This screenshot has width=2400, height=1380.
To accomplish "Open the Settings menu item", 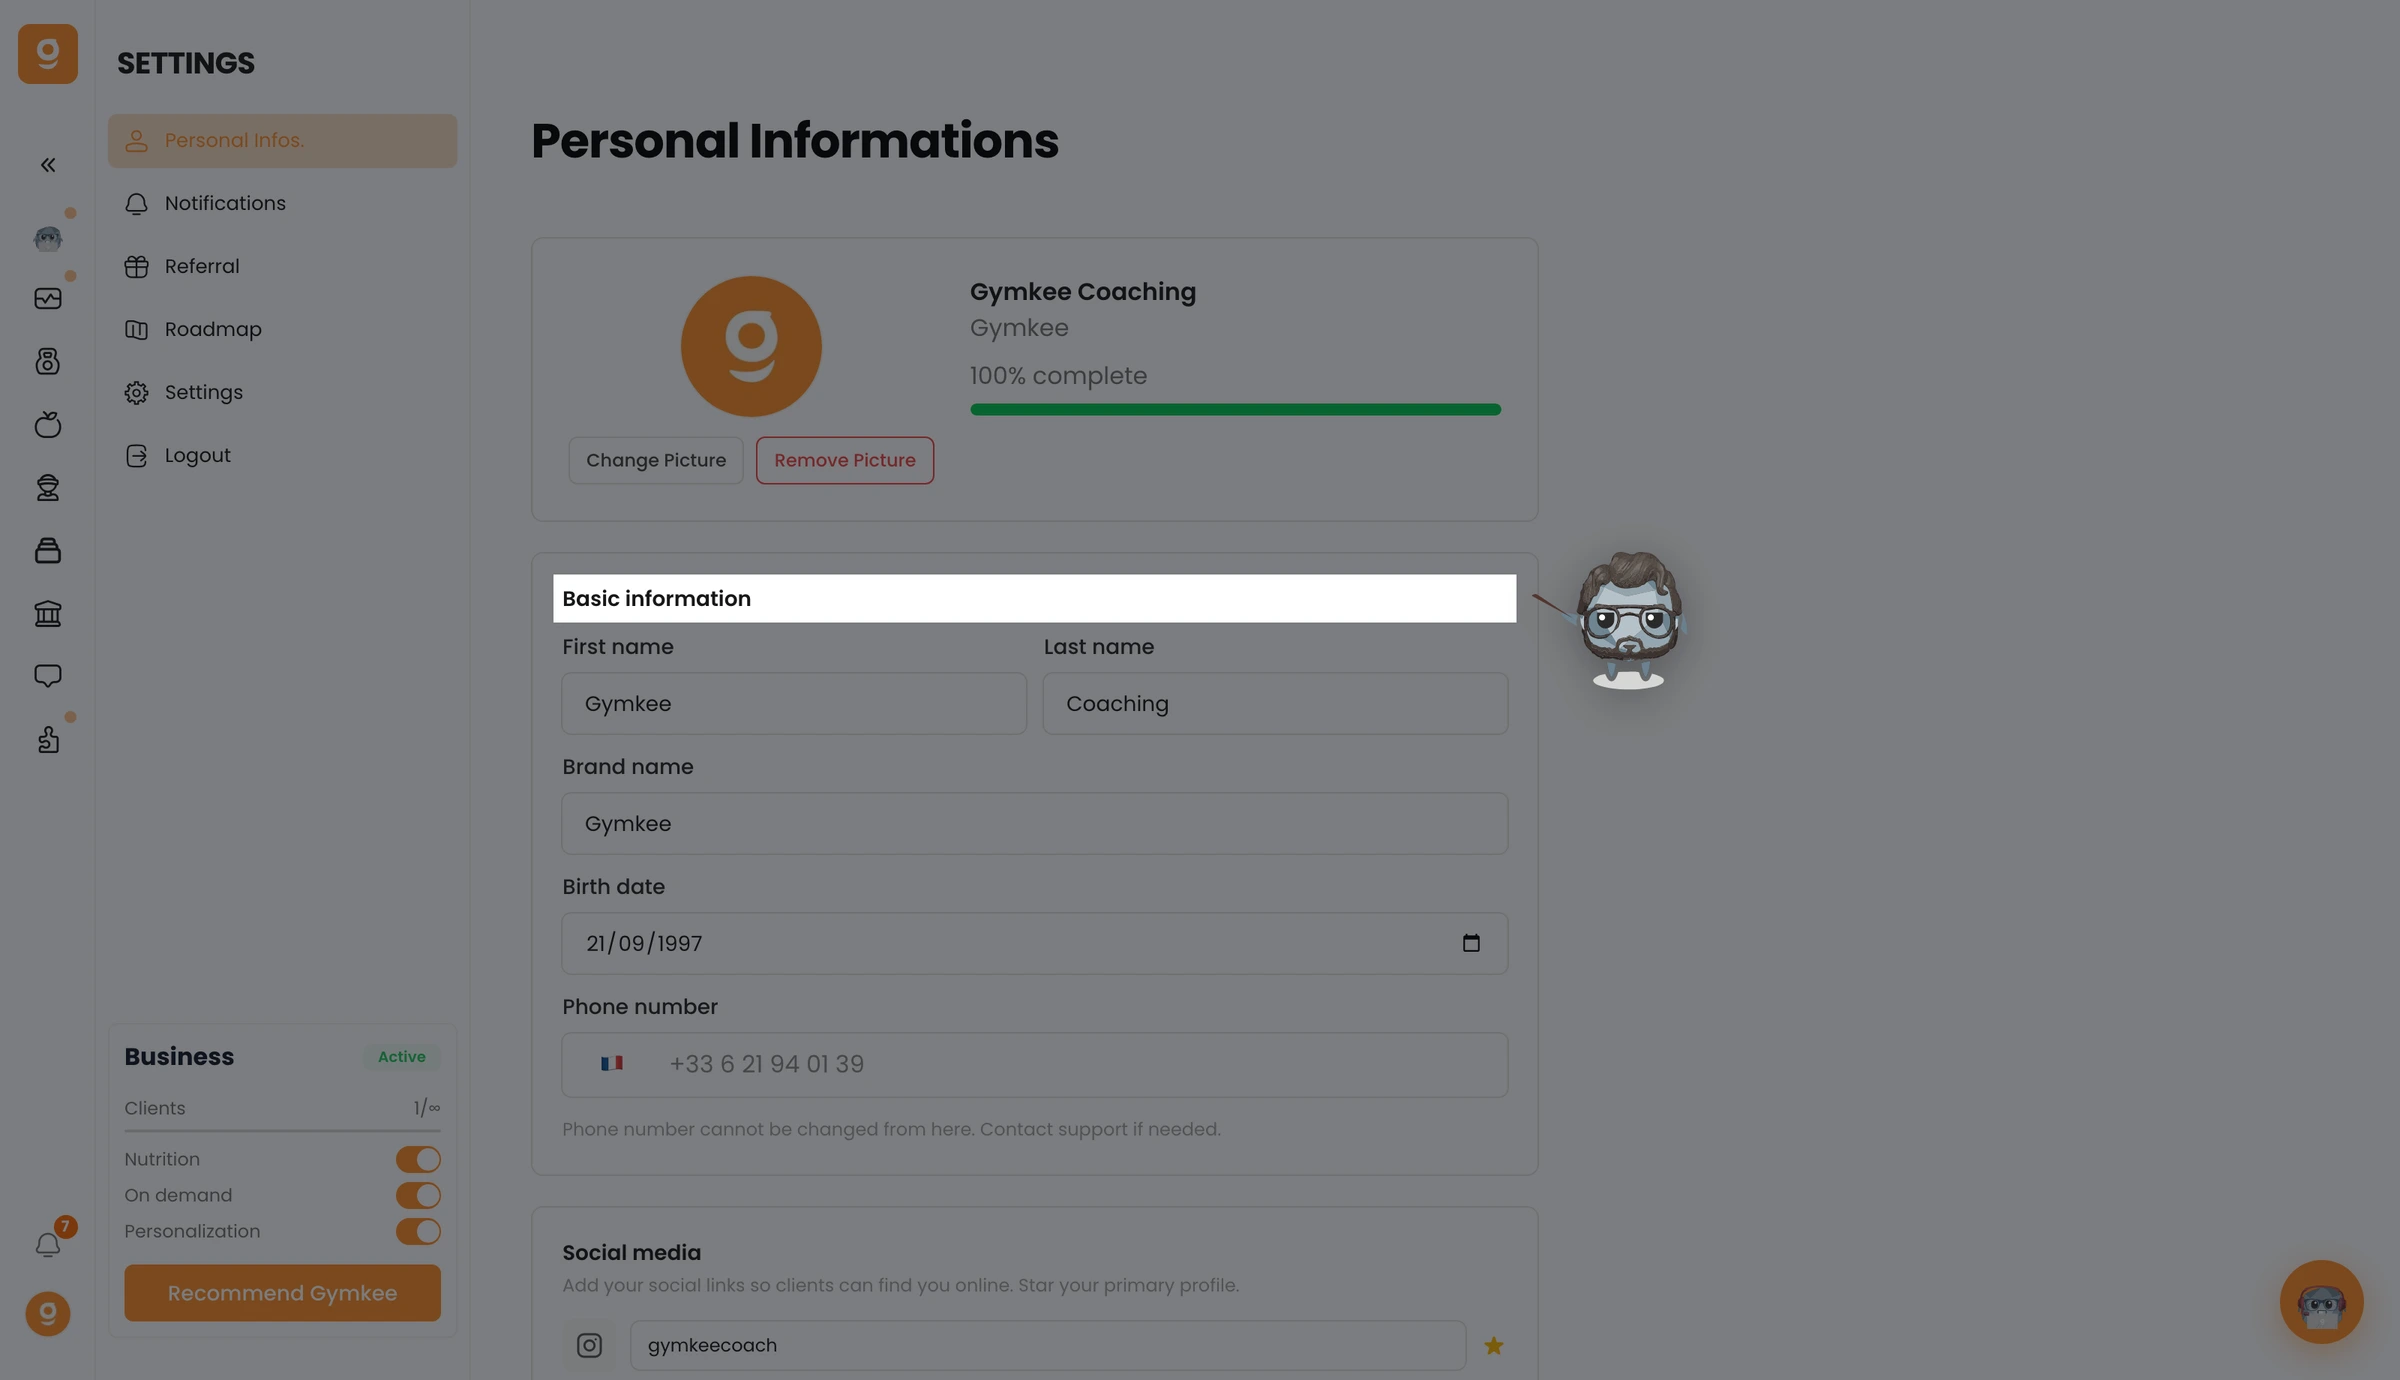I will pyautogui.click(x=283, y=393).
